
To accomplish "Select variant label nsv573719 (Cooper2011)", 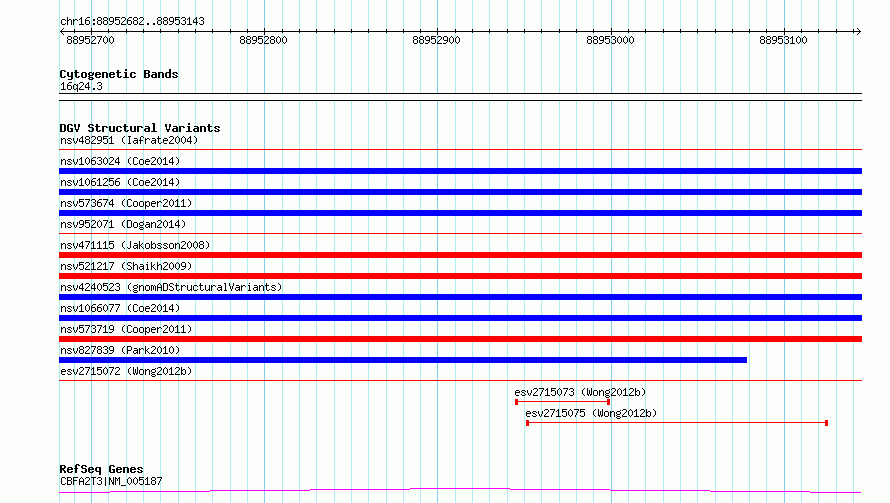I will tap(126, 329).
